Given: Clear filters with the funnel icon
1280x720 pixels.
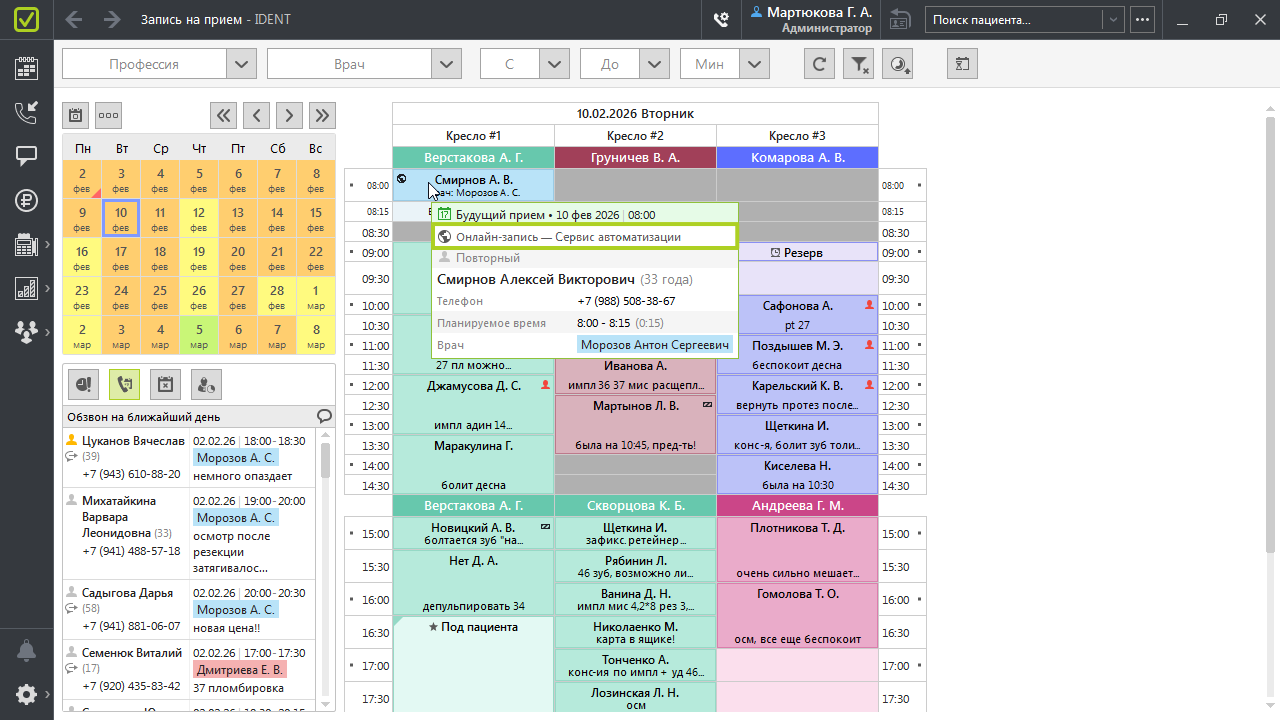Looking at the screenshot, I should pos(859,64).
